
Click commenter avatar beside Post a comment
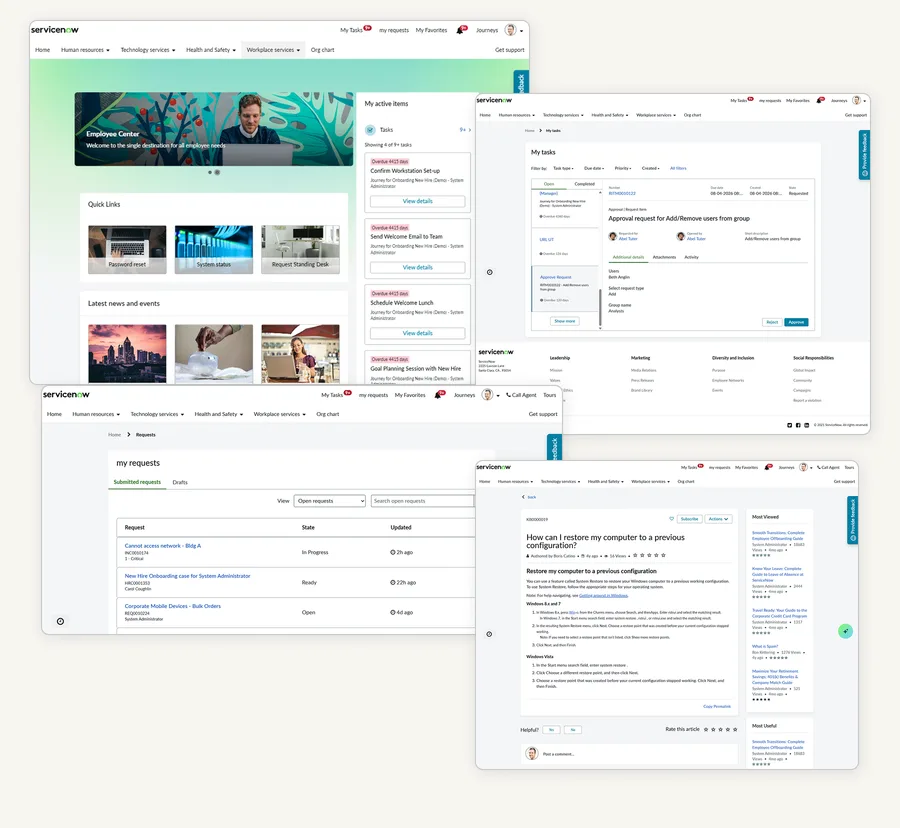(x=532, y=753)
